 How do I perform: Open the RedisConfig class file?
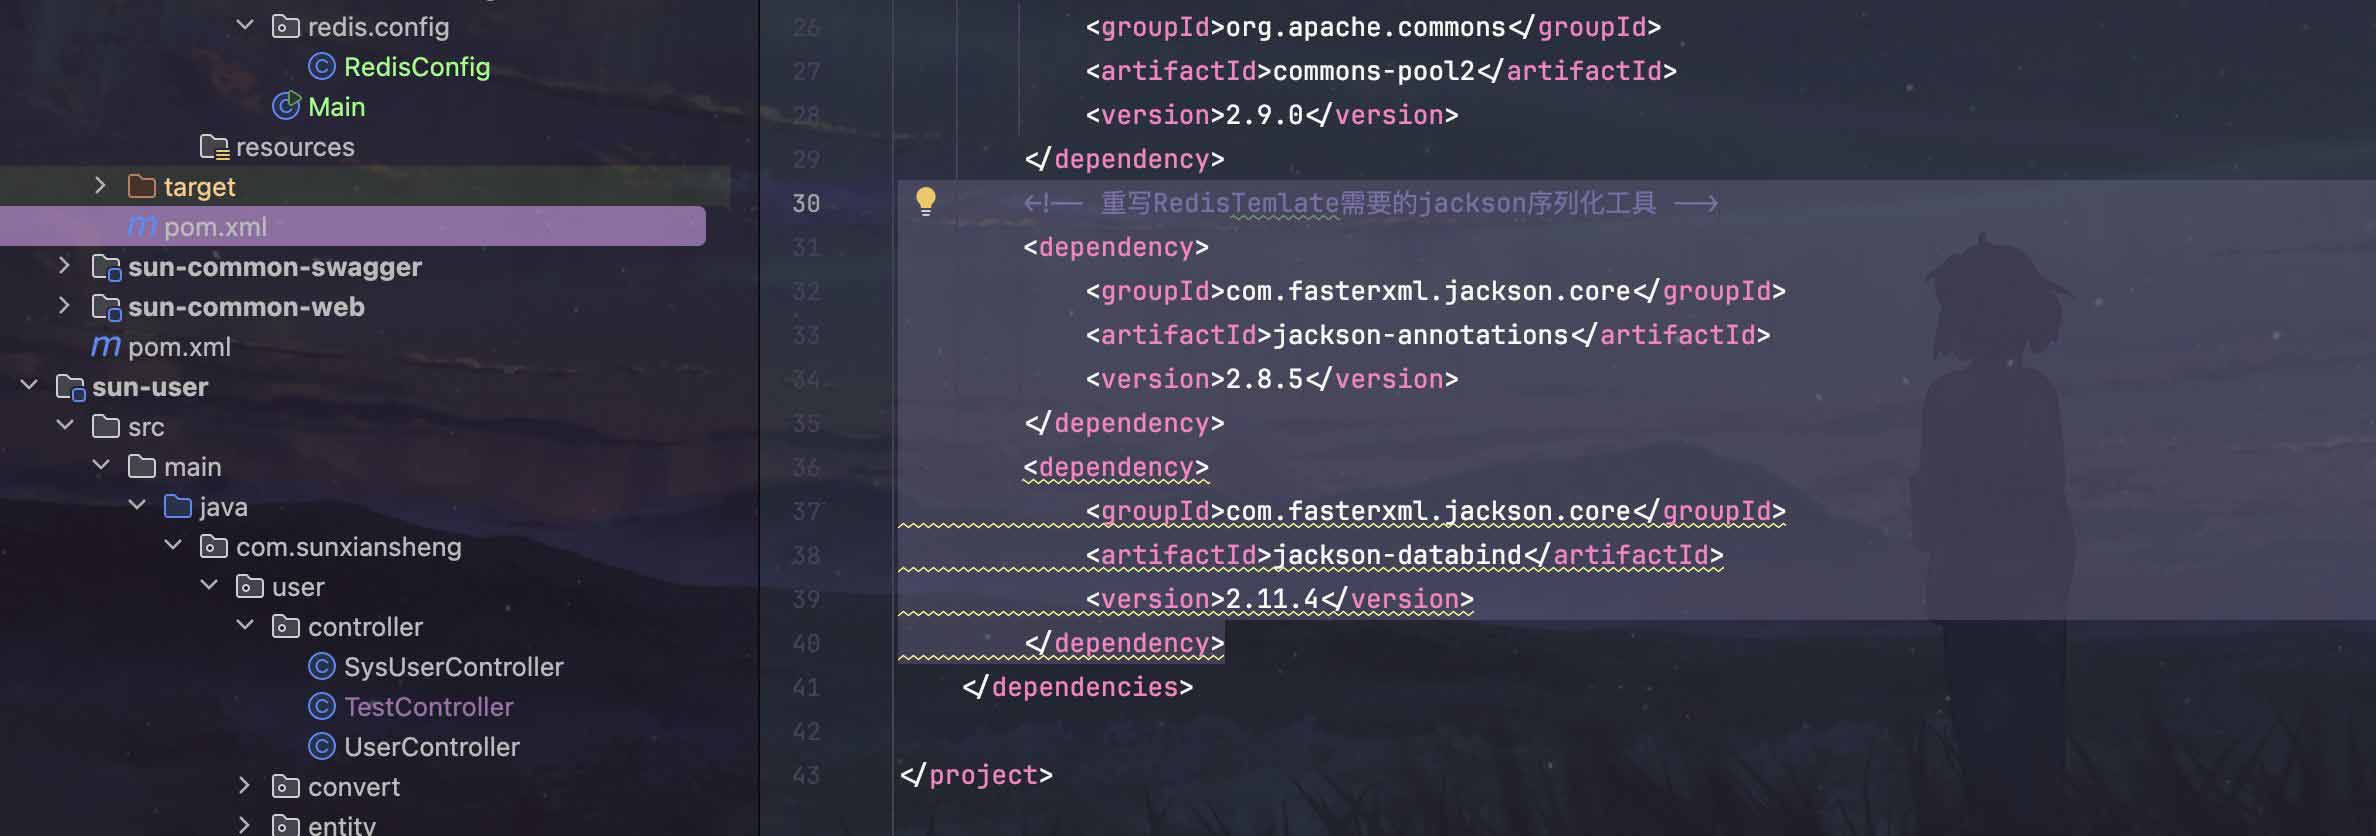point(416,67)
